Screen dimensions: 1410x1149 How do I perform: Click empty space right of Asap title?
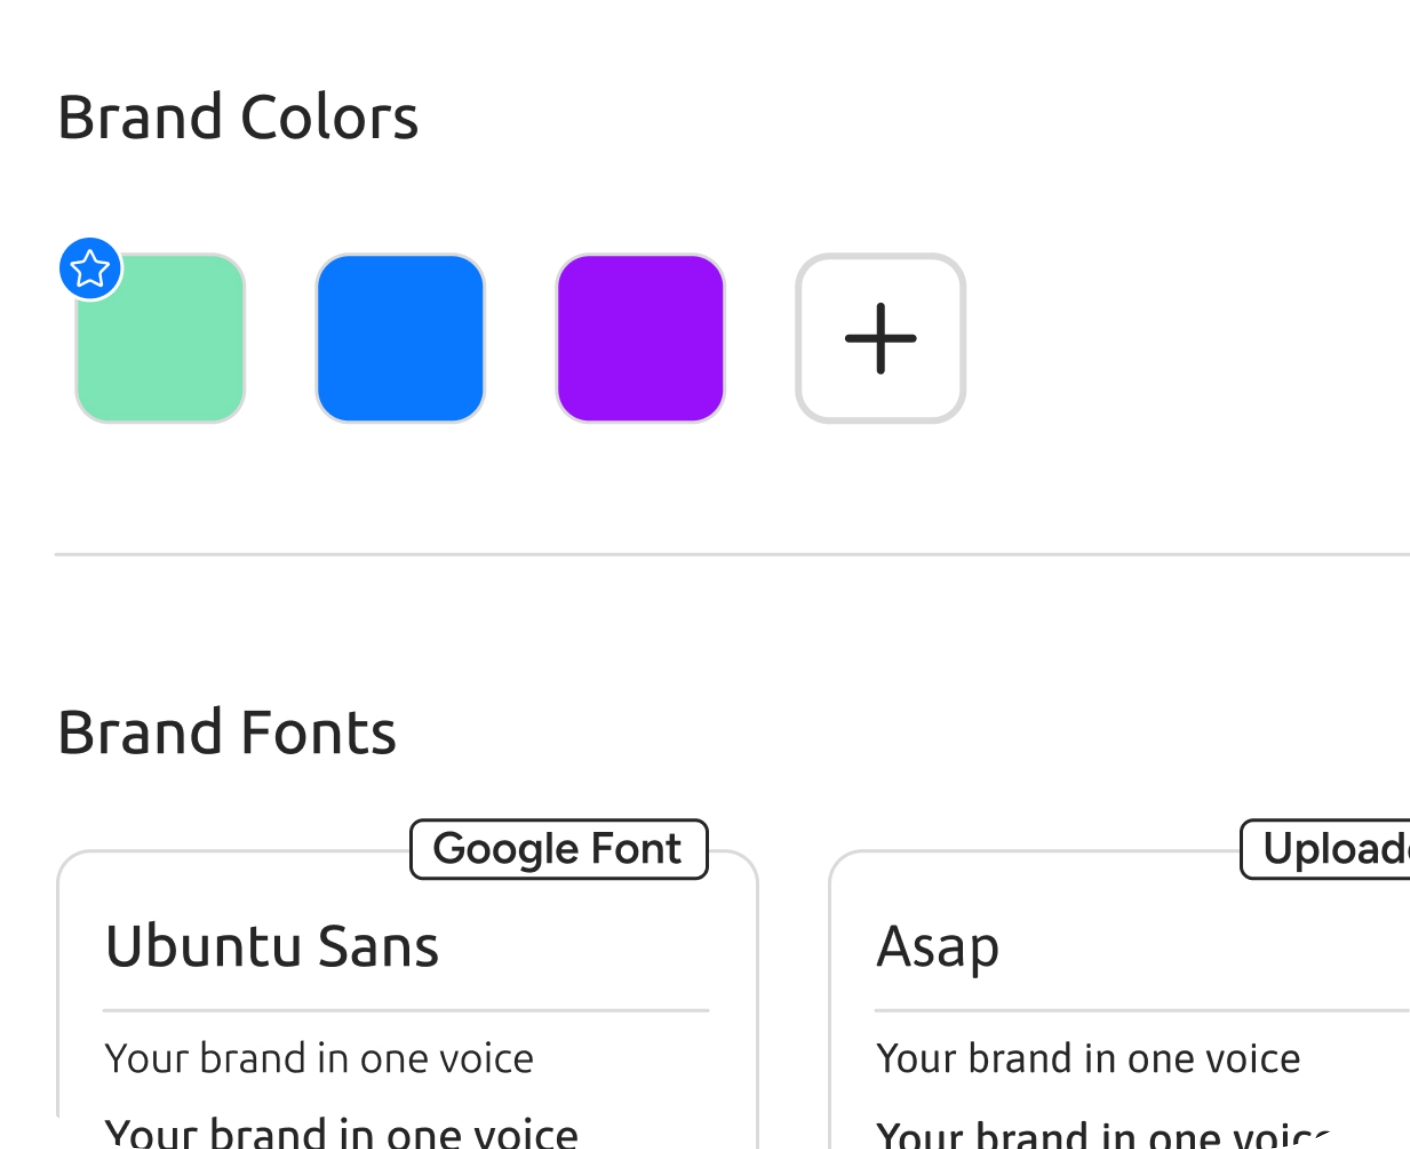point(1200,946)
